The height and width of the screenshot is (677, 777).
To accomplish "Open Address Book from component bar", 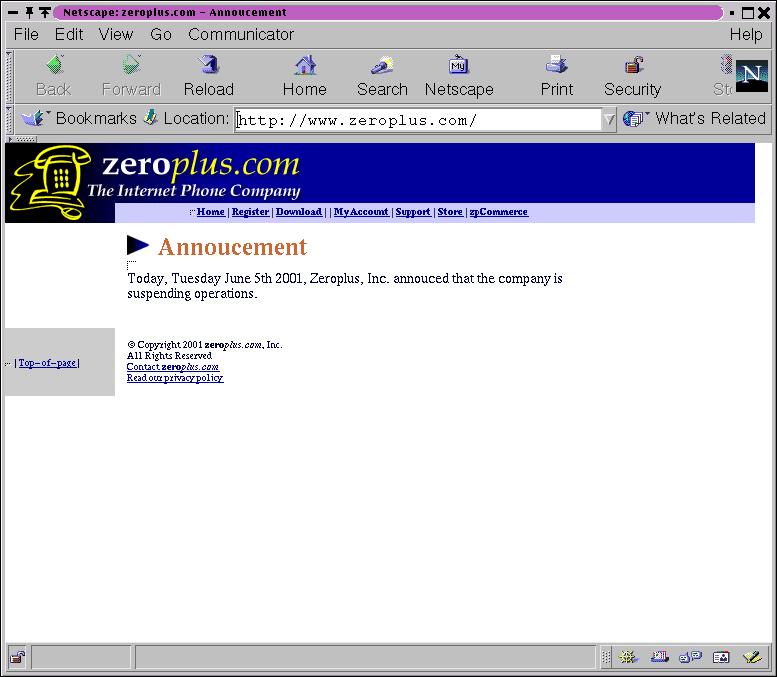I will pyautogui.click(x=721, y=657).
